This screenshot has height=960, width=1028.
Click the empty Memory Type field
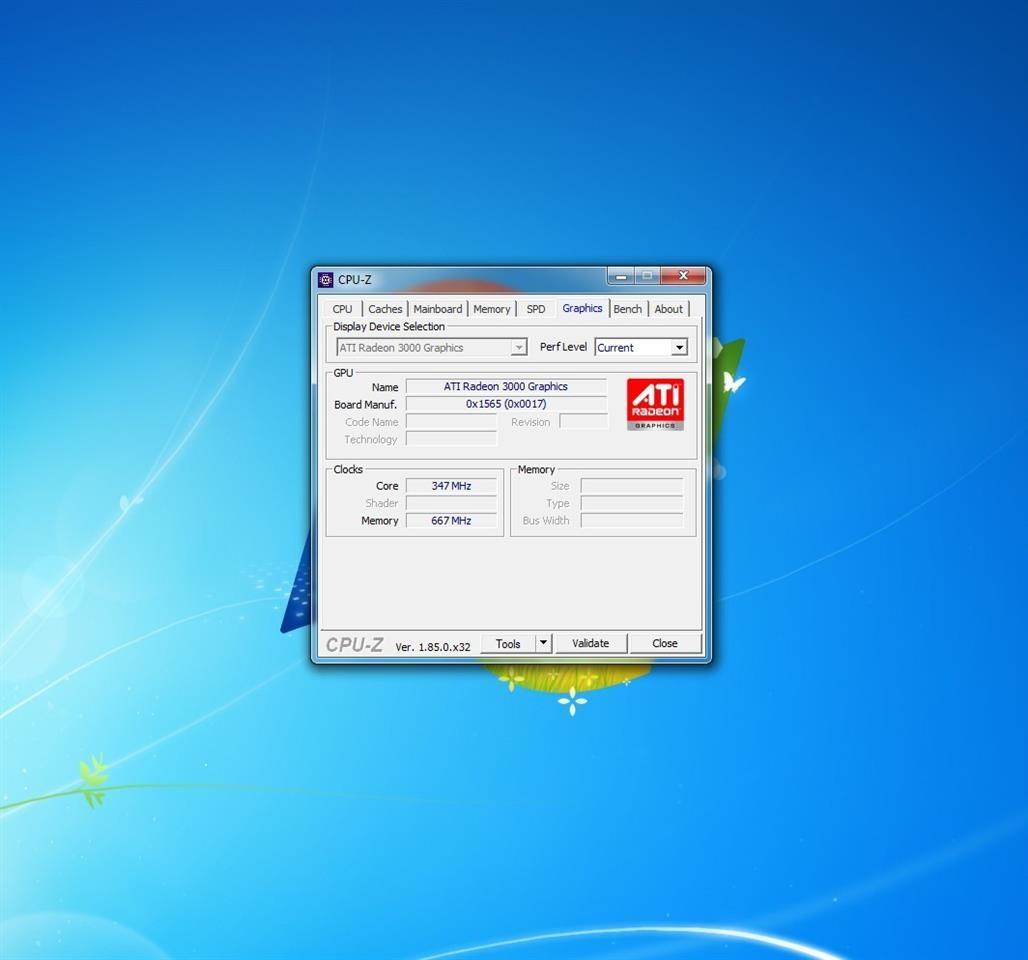[x=632, y=503]
